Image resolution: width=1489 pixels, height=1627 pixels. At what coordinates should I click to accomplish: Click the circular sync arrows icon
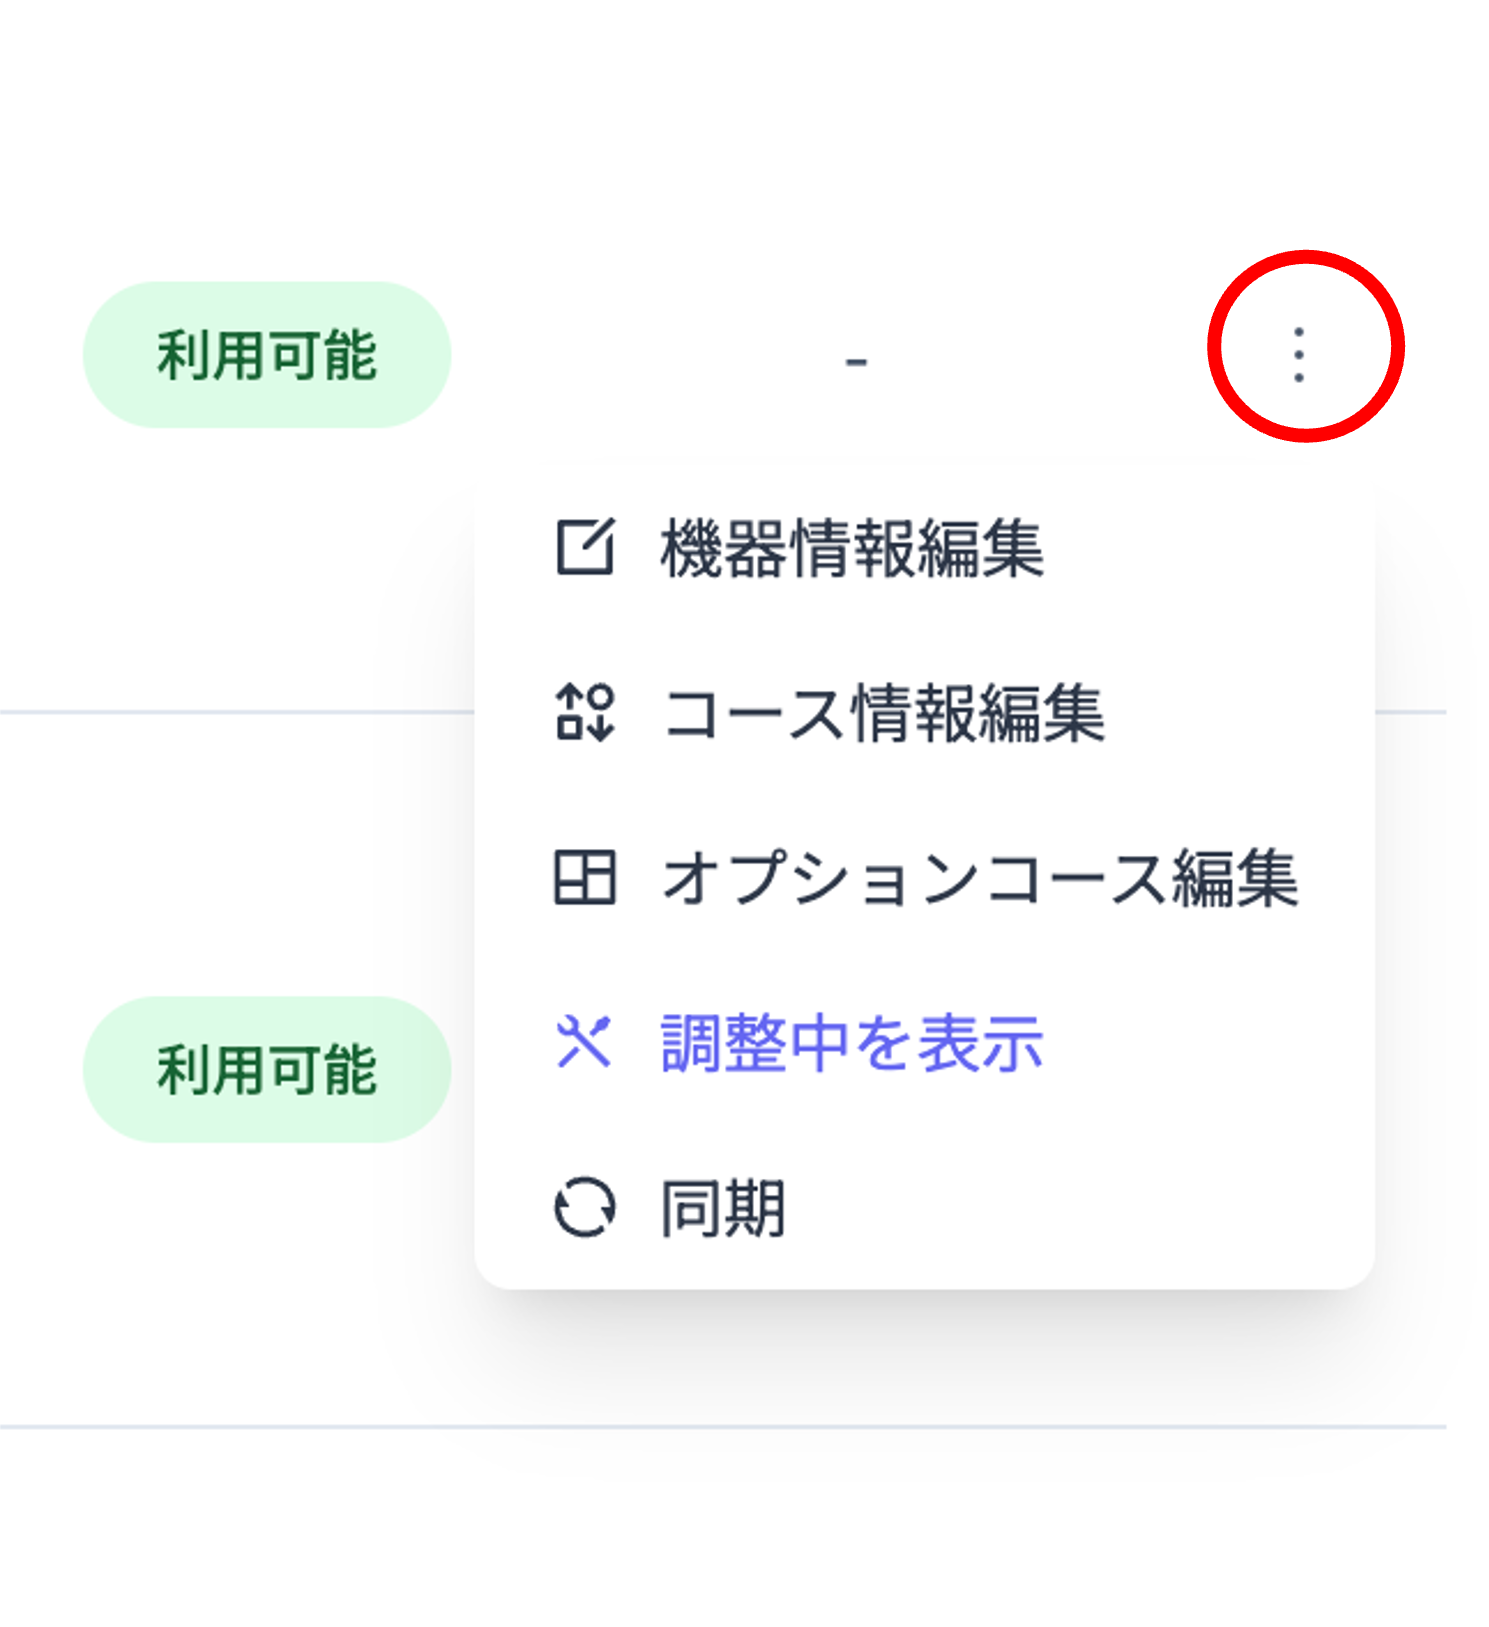(x=585, y=1207)
